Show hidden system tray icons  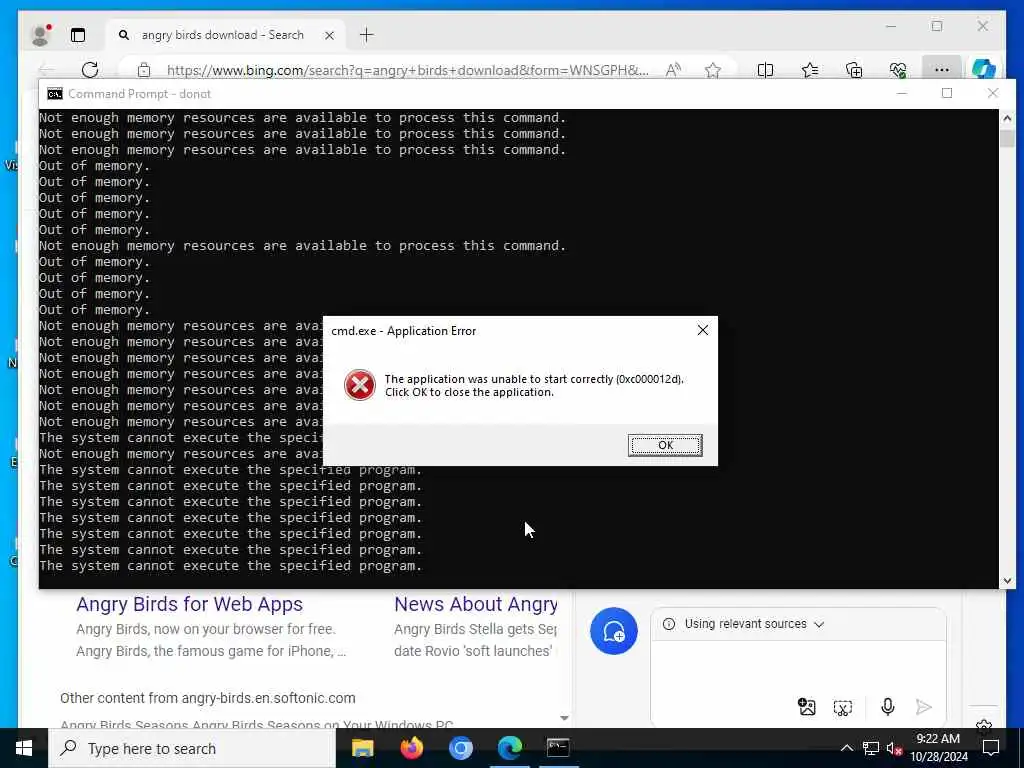pyautogui.click(x=846, y=748)
